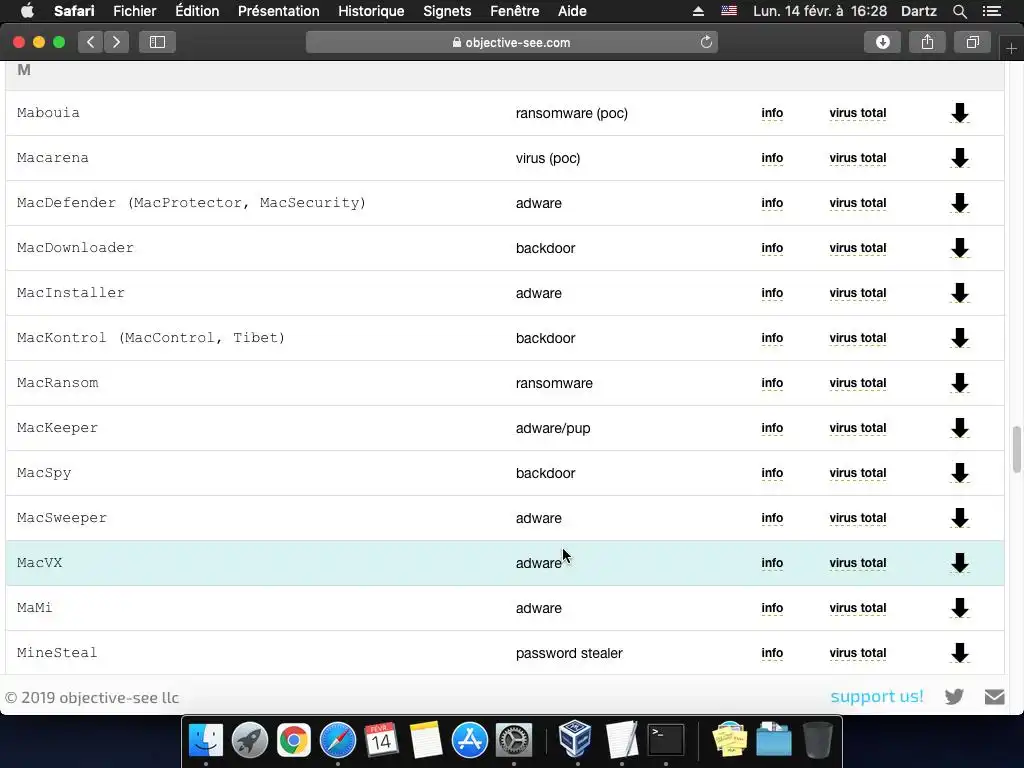Viewport: 1024px width, 768px height.
Task: Open virus total link for MacKeeper
Action: coord(857,428)
